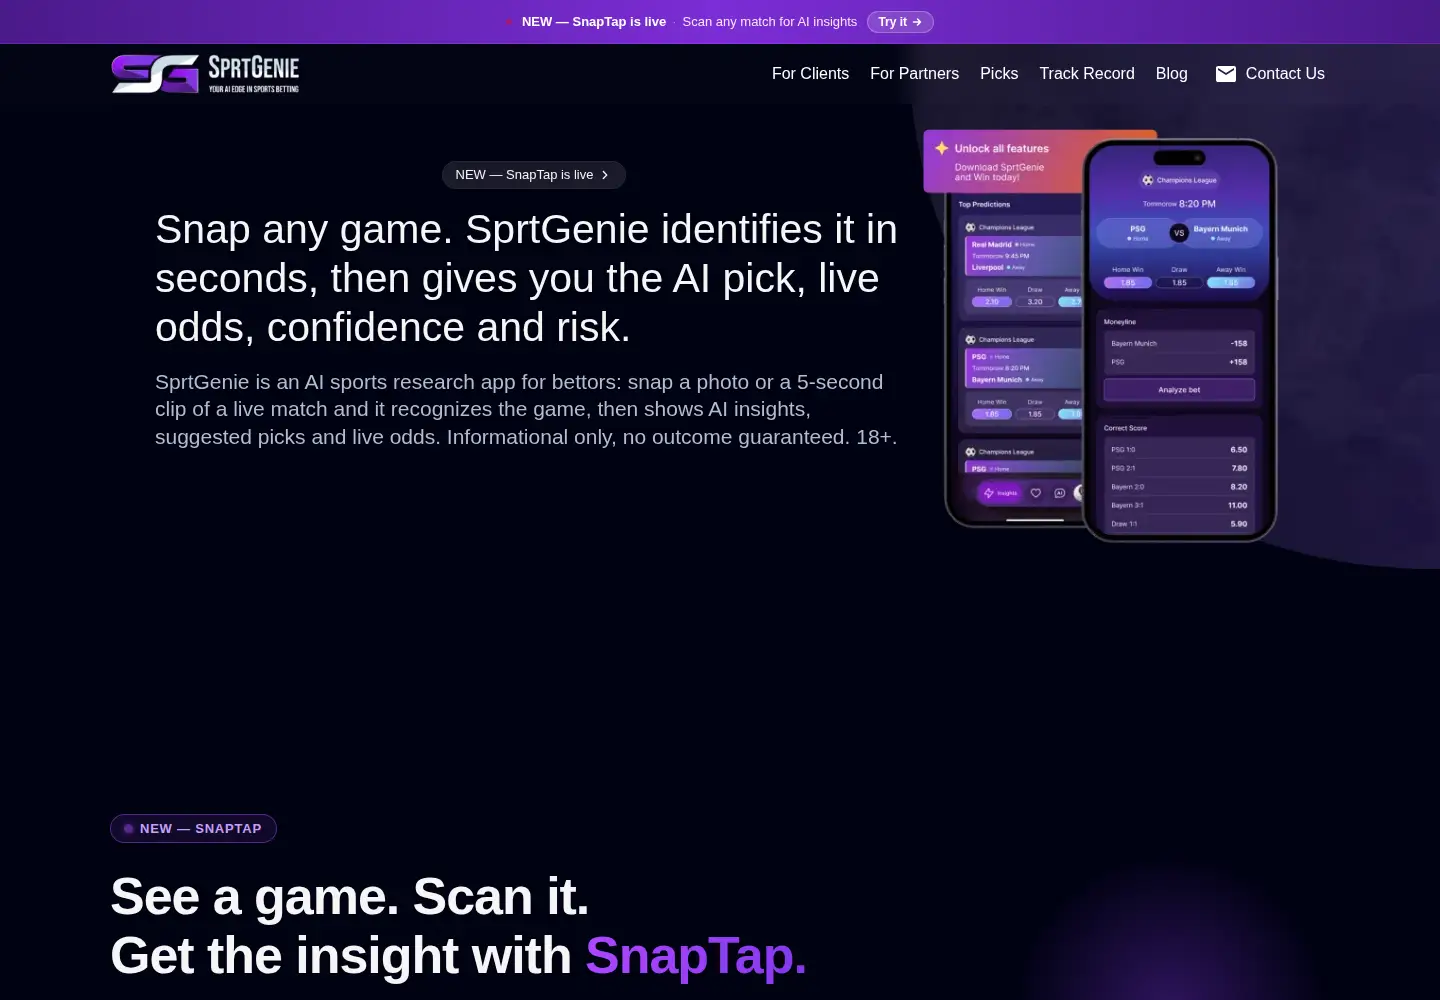The width and height of the screenshot is (1440, 1000).
Task: Select Picks in the navigation bar
Action: (999, 74)
